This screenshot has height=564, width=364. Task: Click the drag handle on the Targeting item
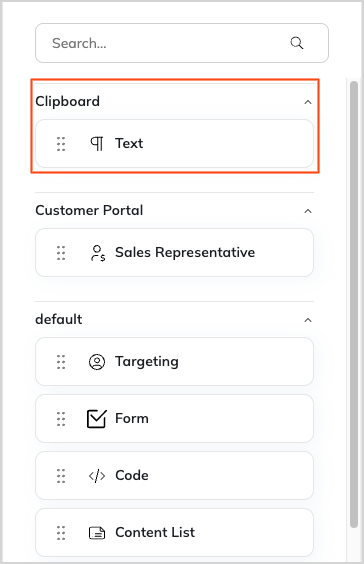tap(61, 362)
